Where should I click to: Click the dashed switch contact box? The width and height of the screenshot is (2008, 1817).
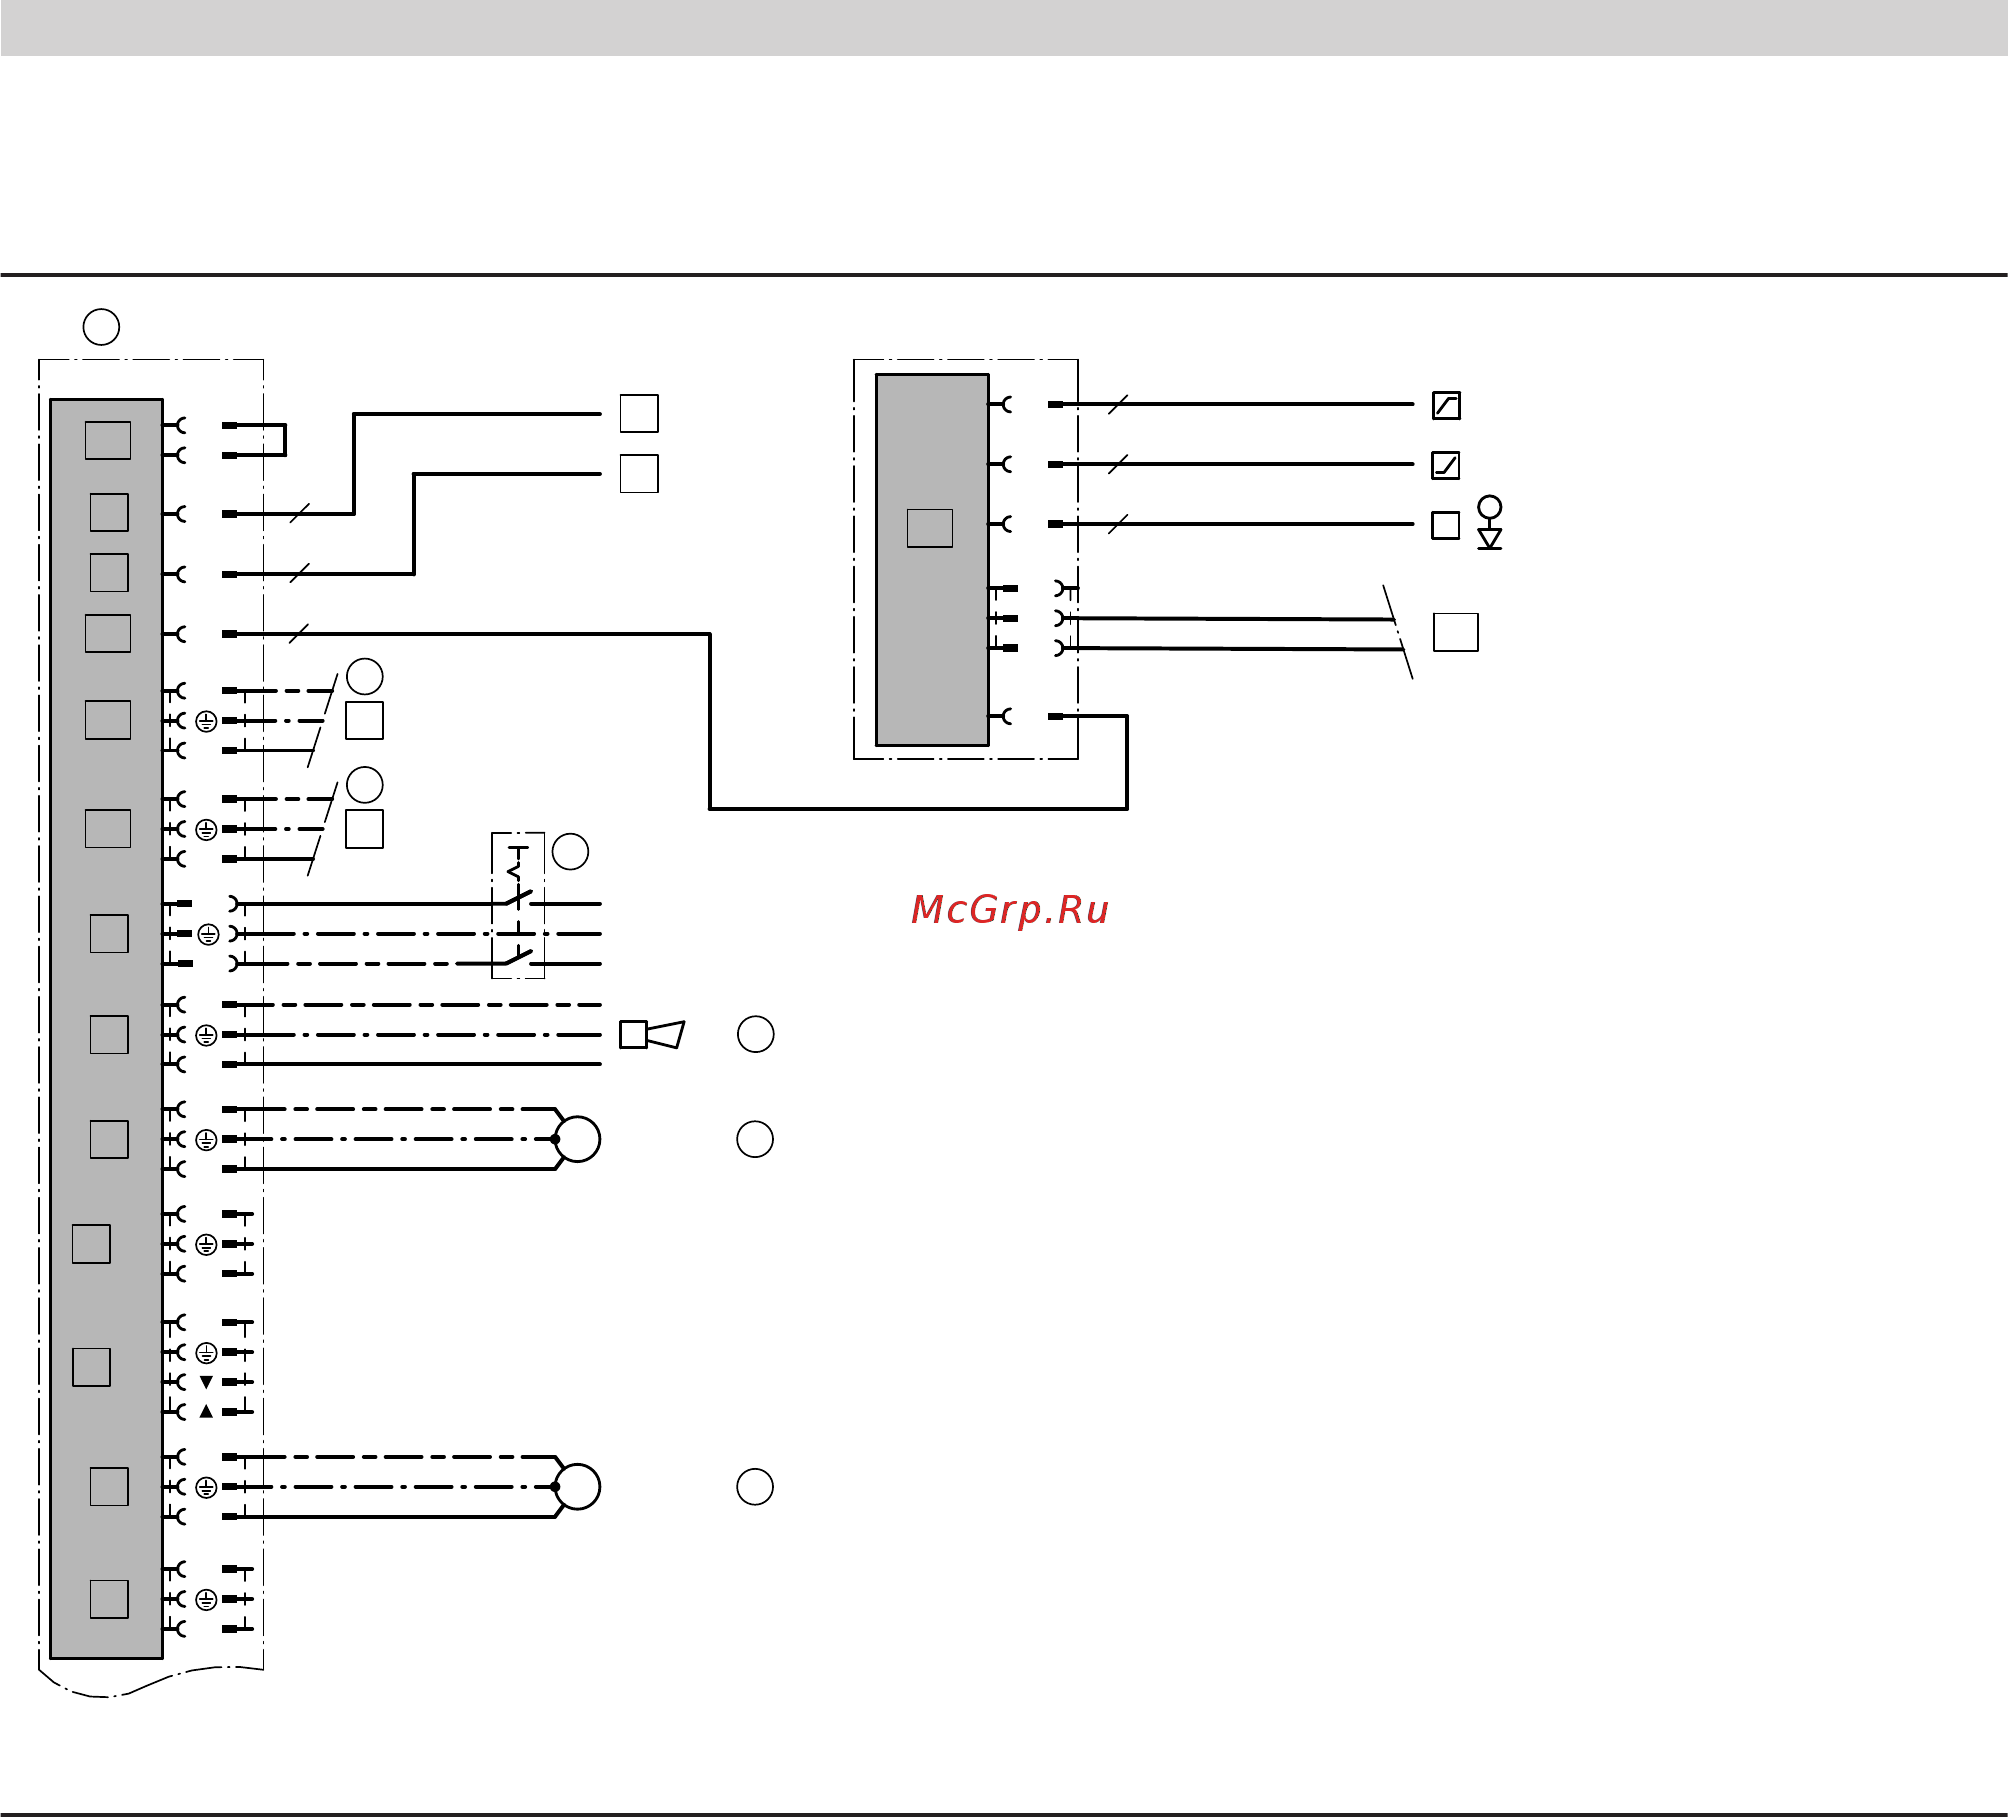518,905
